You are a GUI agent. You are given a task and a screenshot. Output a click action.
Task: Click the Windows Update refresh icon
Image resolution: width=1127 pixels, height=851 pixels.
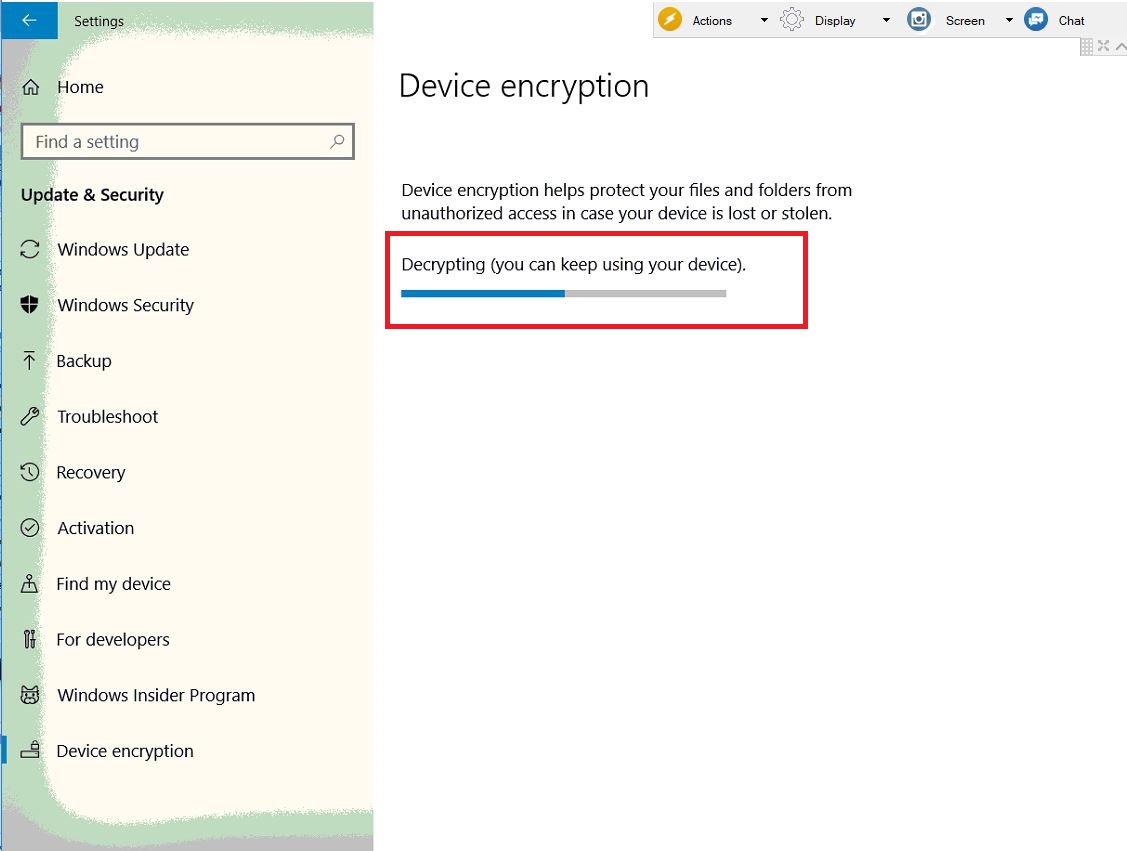(x=29, y=249)
